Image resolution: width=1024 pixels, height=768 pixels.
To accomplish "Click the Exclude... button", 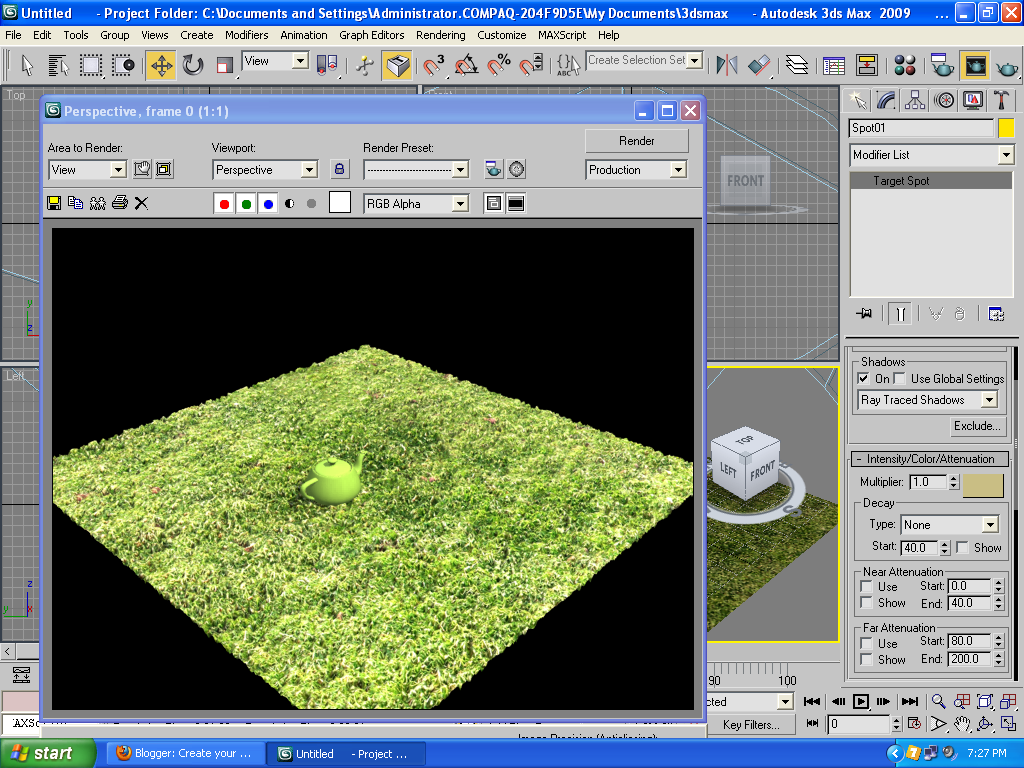I will (x=977, y=426).
